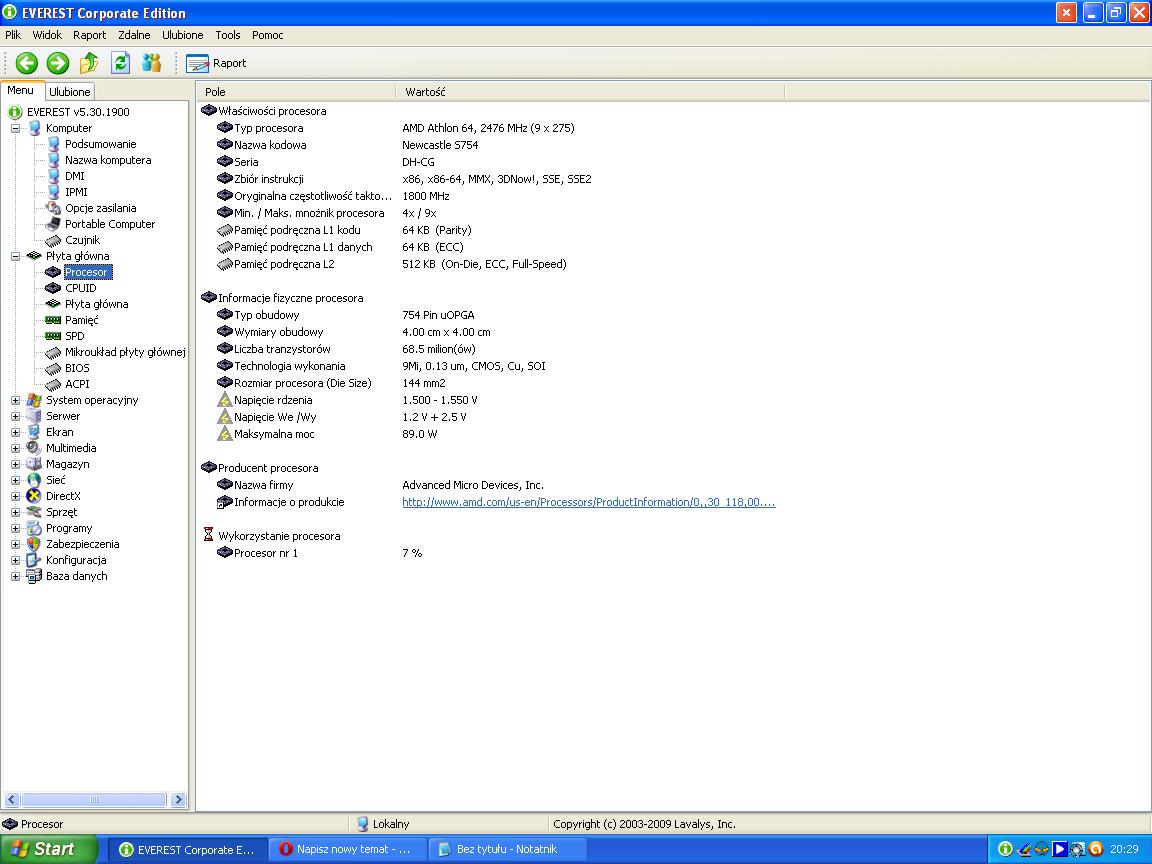1152x864 pixels.
Task: Click the Pamięć memory module icon
Action: click(x=53, y=320)
